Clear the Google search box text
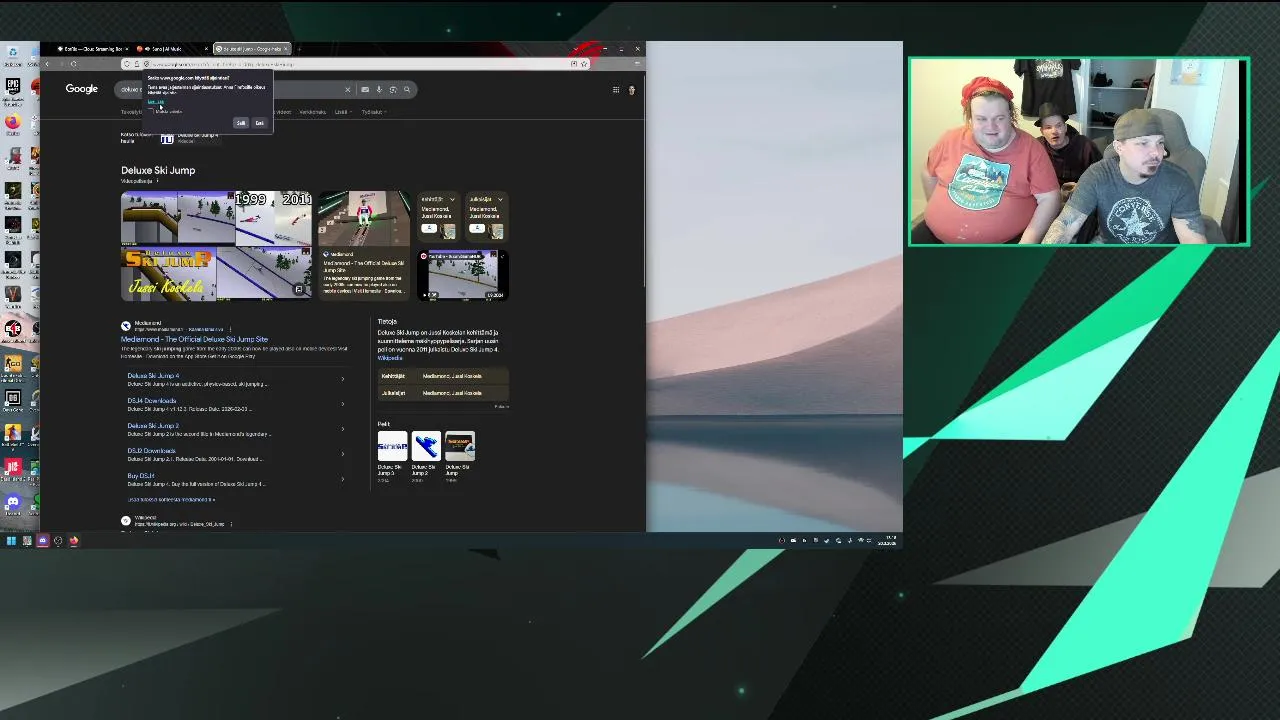This screenshot has height=720, width=1280. point(348,90)
